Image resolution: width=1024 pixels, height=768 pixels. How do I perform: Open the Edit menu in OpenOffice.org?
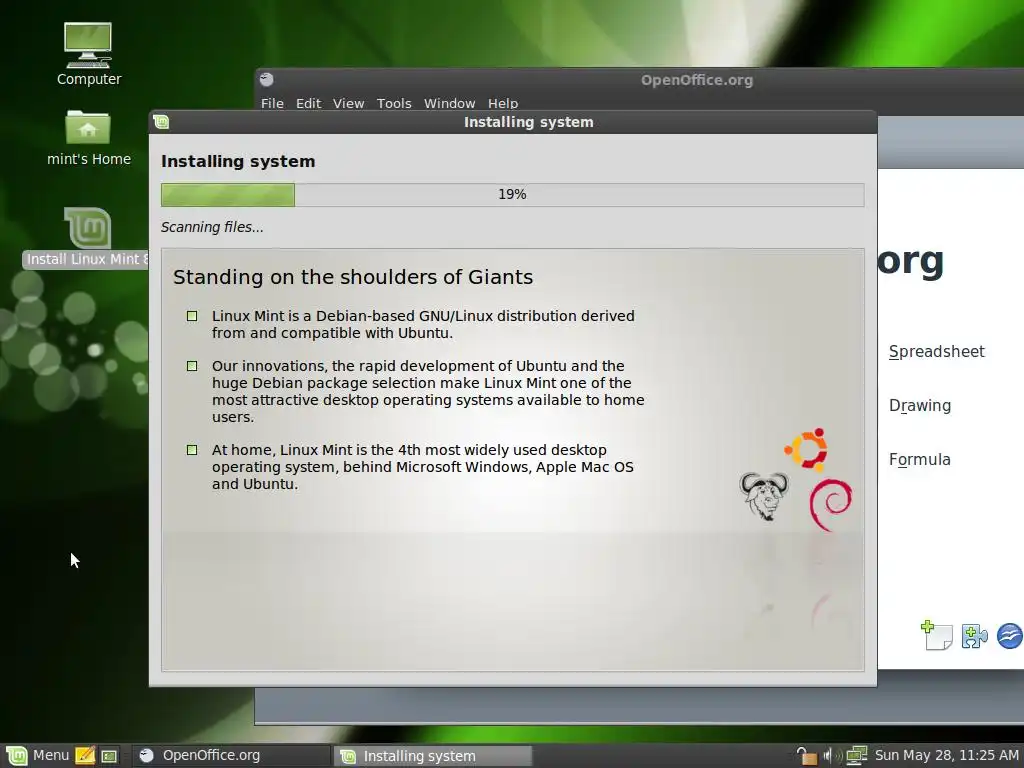pyautogui.click(x=308, y=103)
